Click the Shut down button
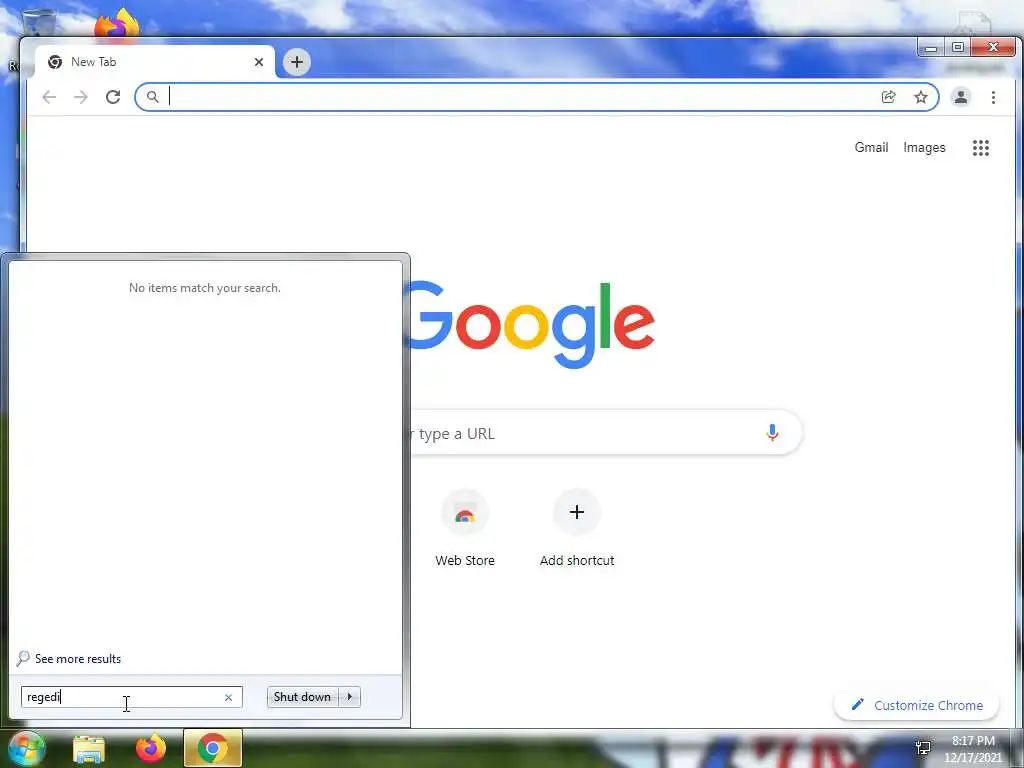Image resolution: width=1024 pixels, height=768 pixels. pyautogui.click(x=302, y=697)
